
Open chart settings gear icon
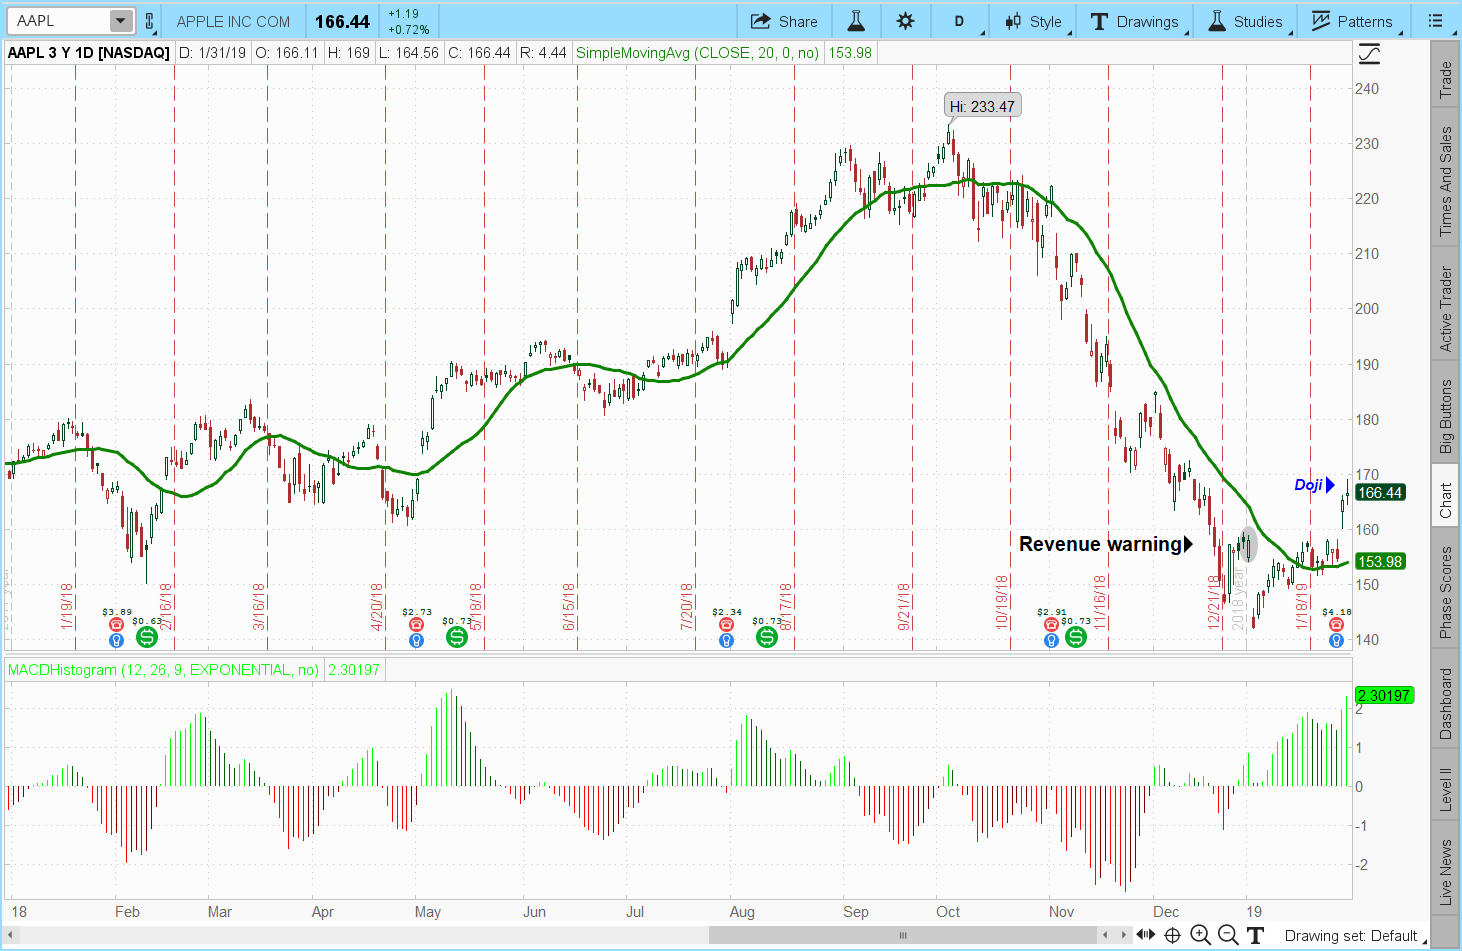[x=906, y=21]
